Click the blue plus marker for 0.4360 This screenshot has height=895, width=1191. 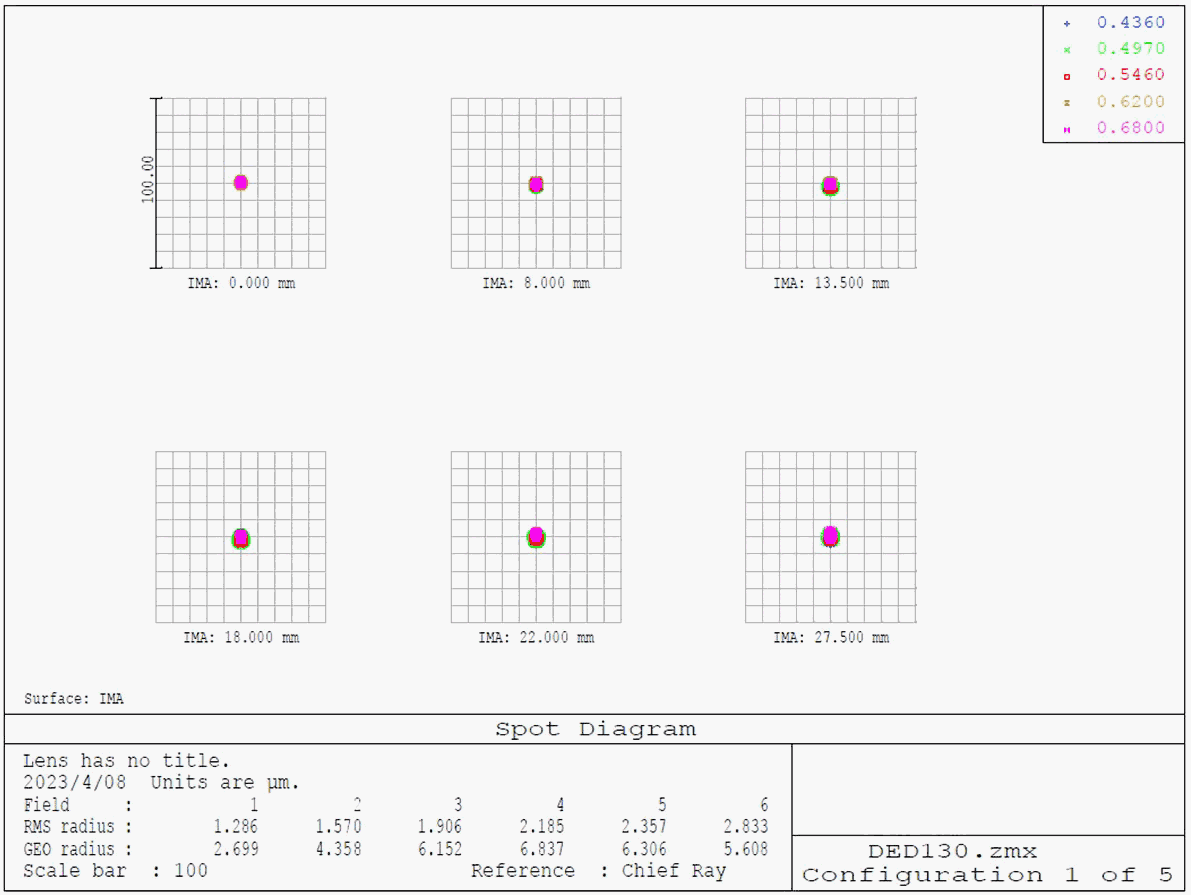tap(1067, 23)
